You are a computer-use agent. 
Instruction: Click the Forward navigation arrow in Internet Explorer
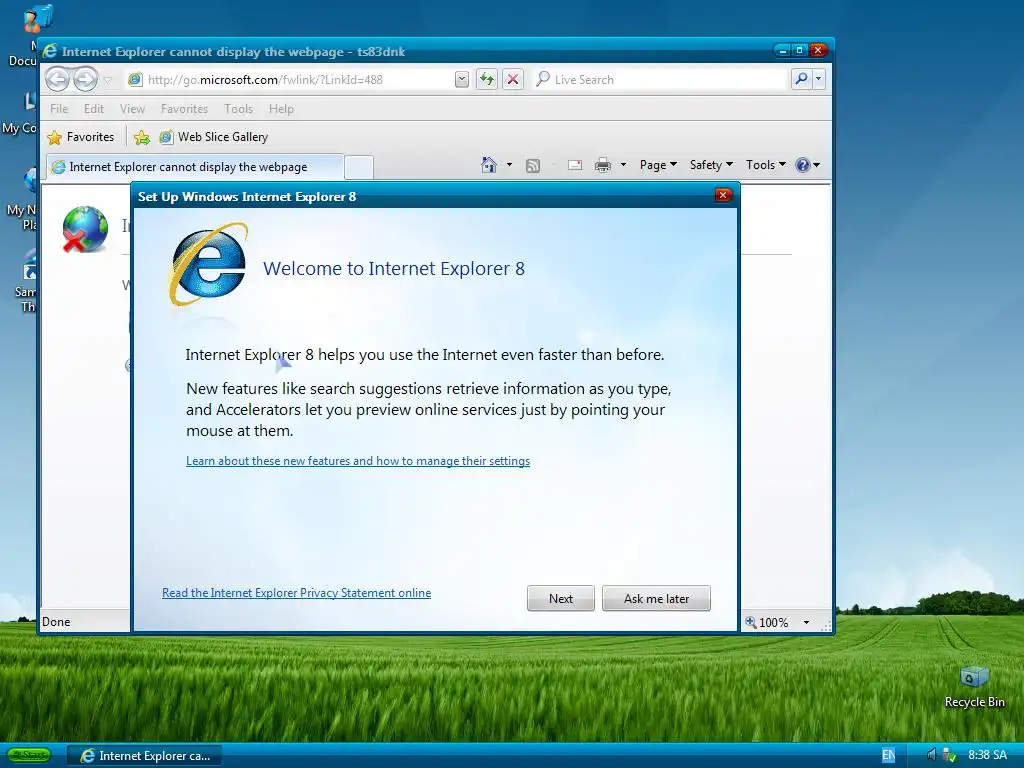[x=85, y=80]
